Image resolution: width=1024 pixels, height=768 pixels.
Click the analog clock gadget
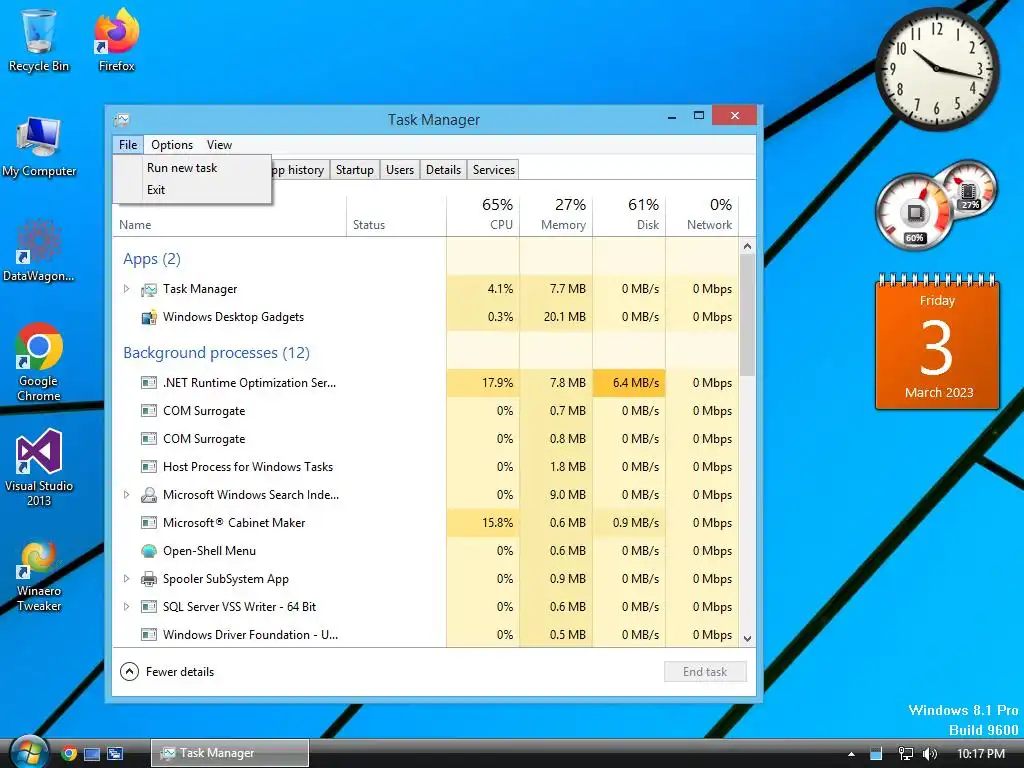(x=936, y=68)
